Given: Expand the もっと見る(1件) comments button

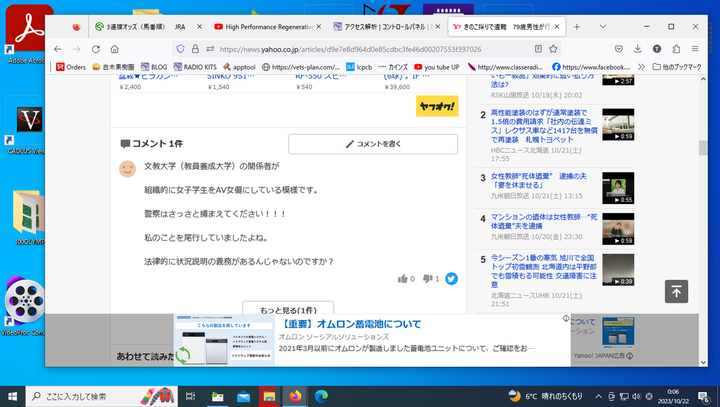Looking at the screenshot, I should 288,310.
